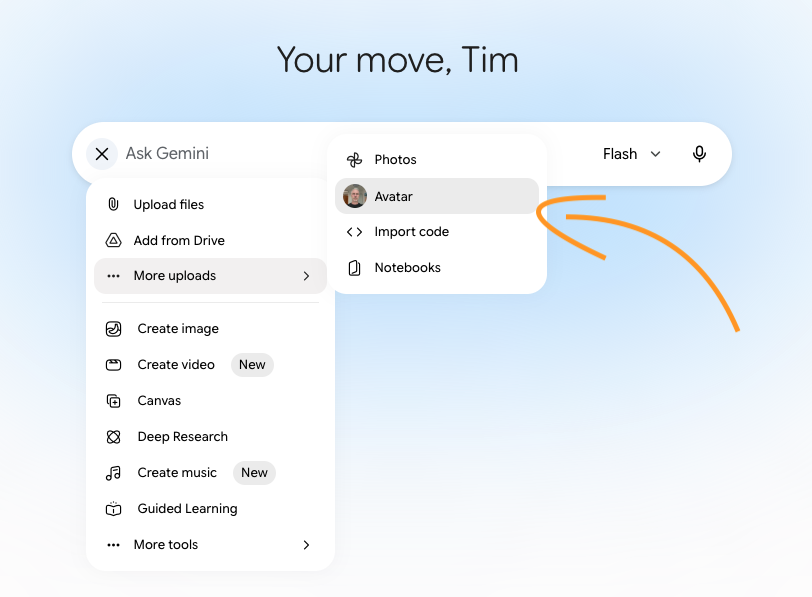The width and height of the screenshot is (812, 597).
Task: Click the Avatar profile thumbnail
Action: [355, 196]
